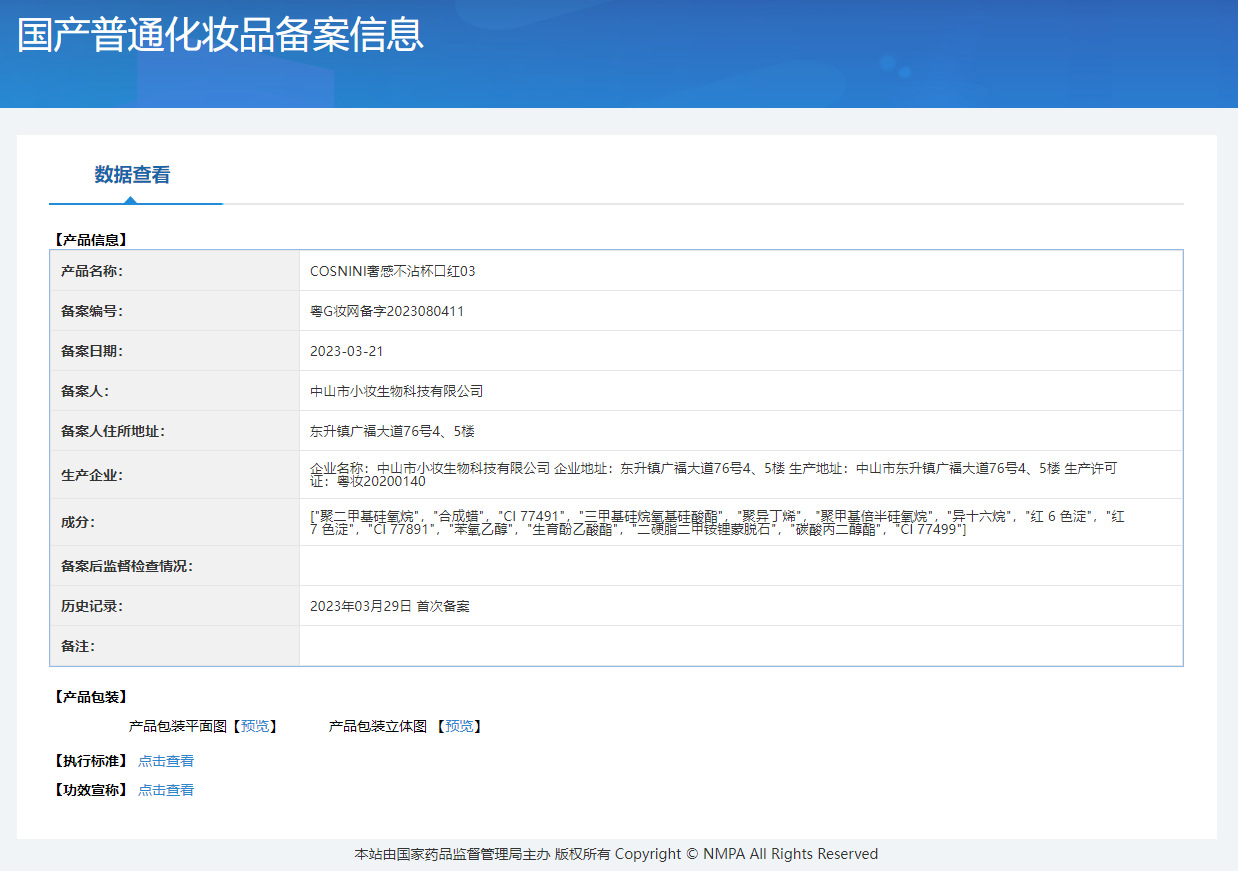The width and height of the screenshot is (1238, 871).
Task: Click the page title 国产普通化妆品备案信息
Action: coord(218,36)
